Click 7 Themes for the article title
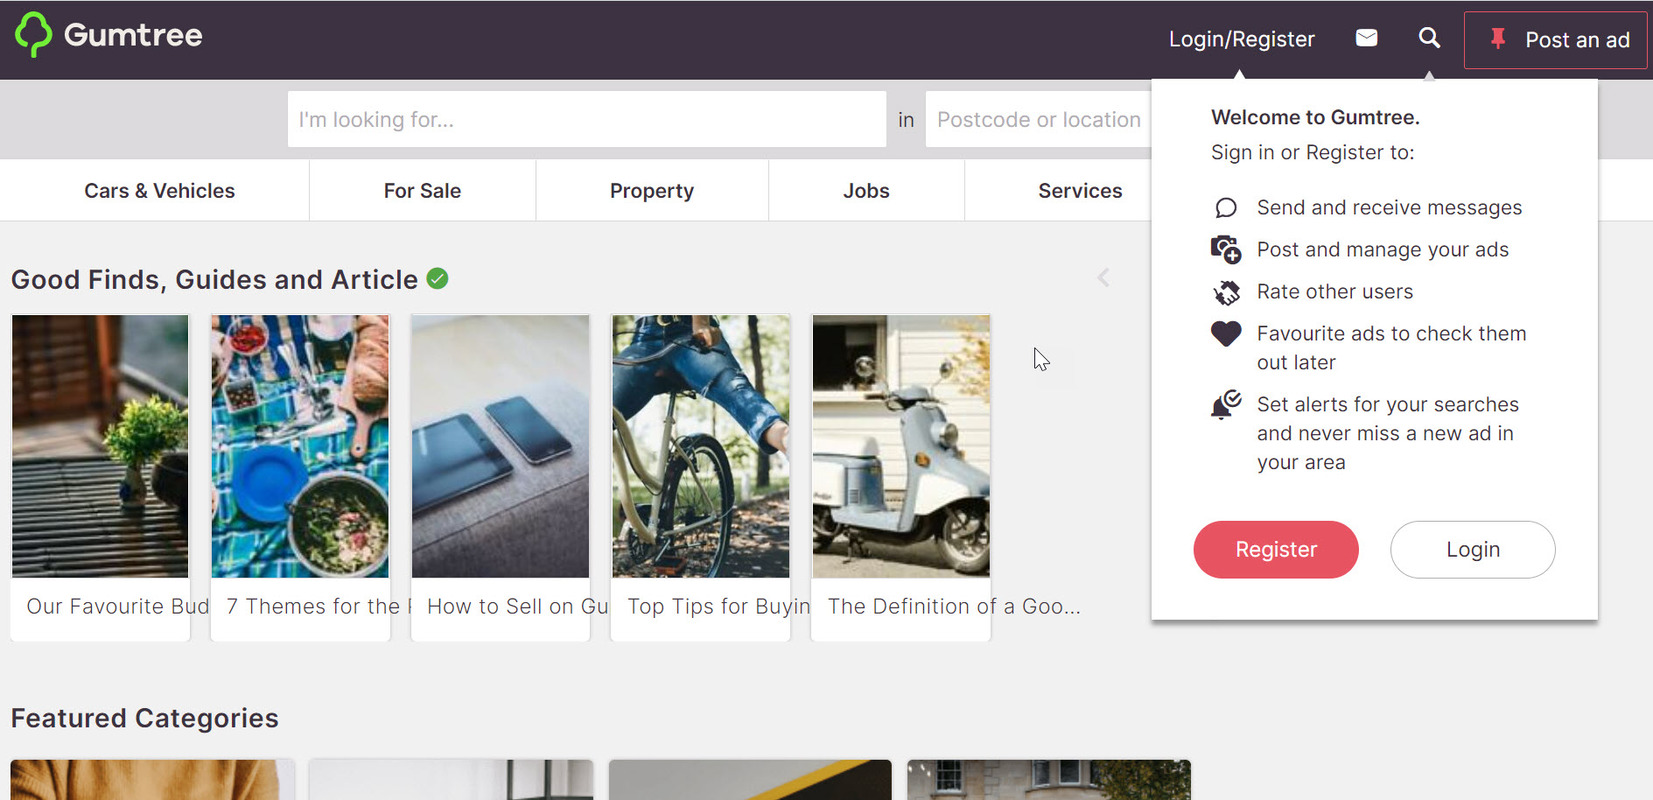The height and width of the screenshot is (800, 1653). point(319,606)
